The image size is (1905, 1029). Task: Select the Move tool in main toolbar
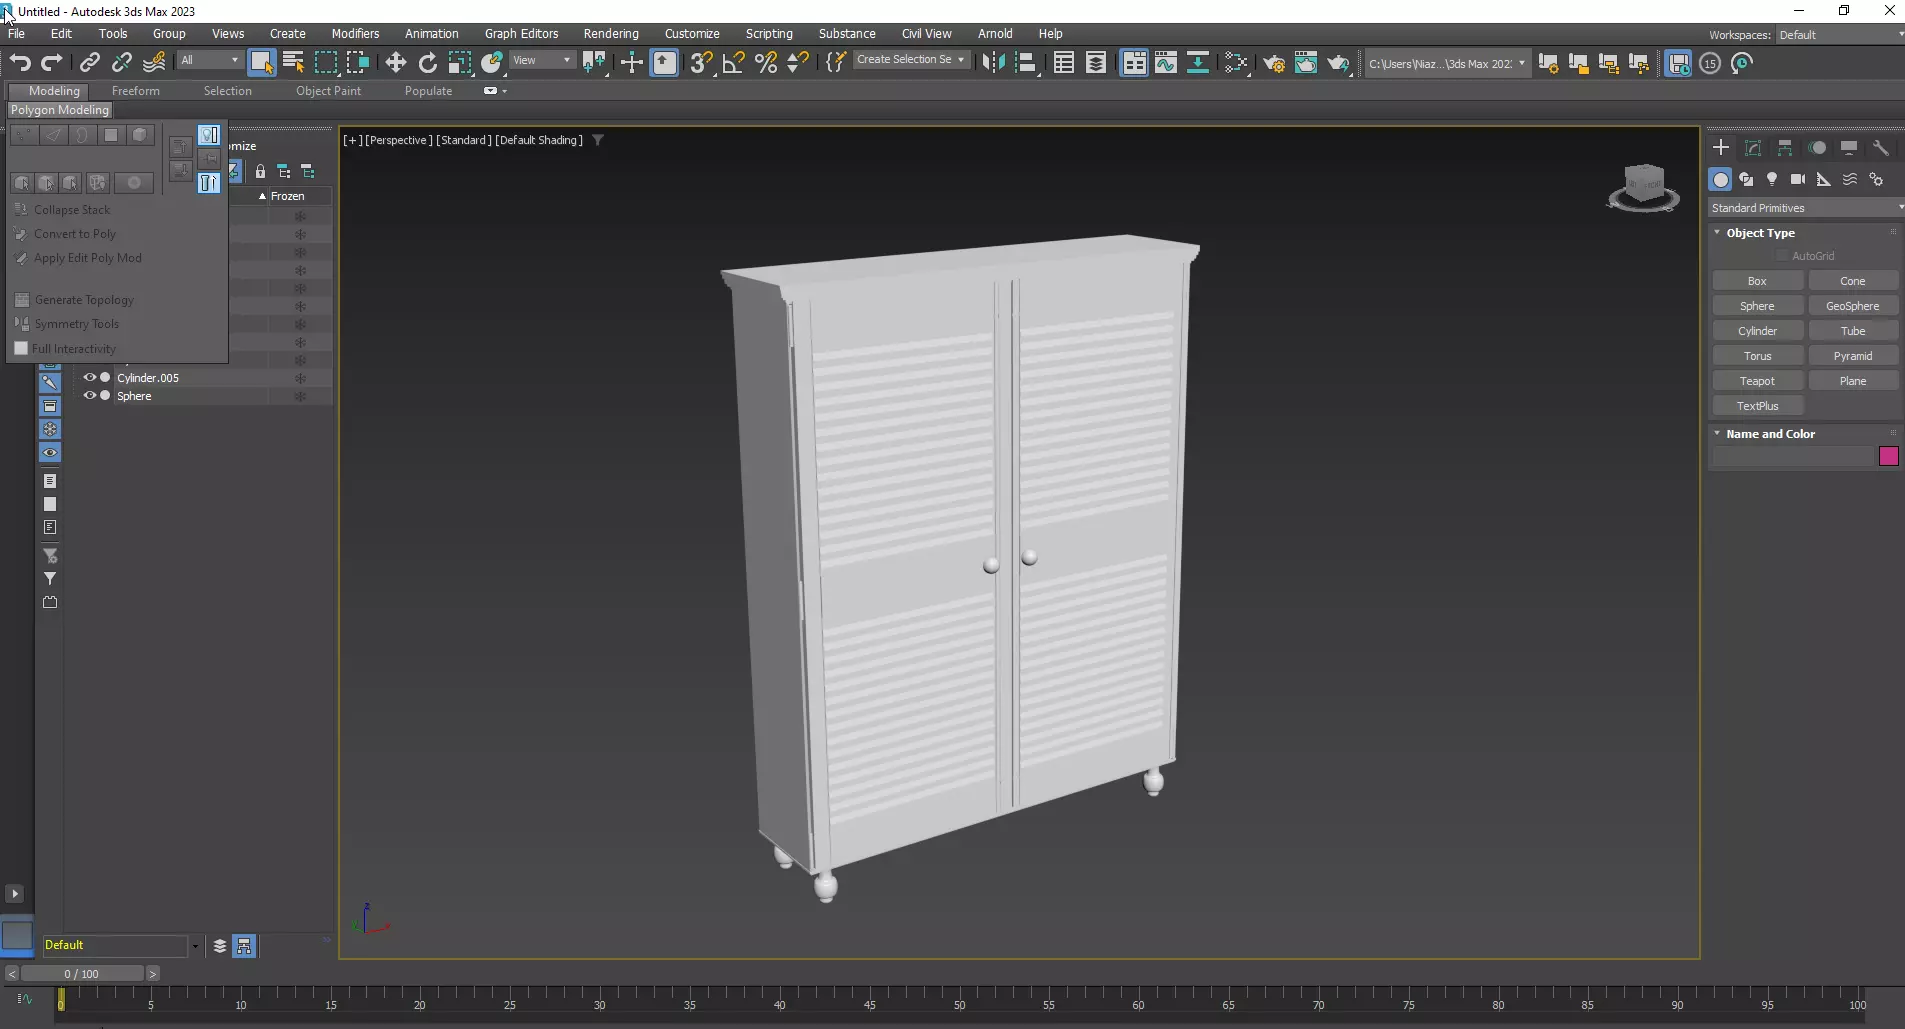395,63
